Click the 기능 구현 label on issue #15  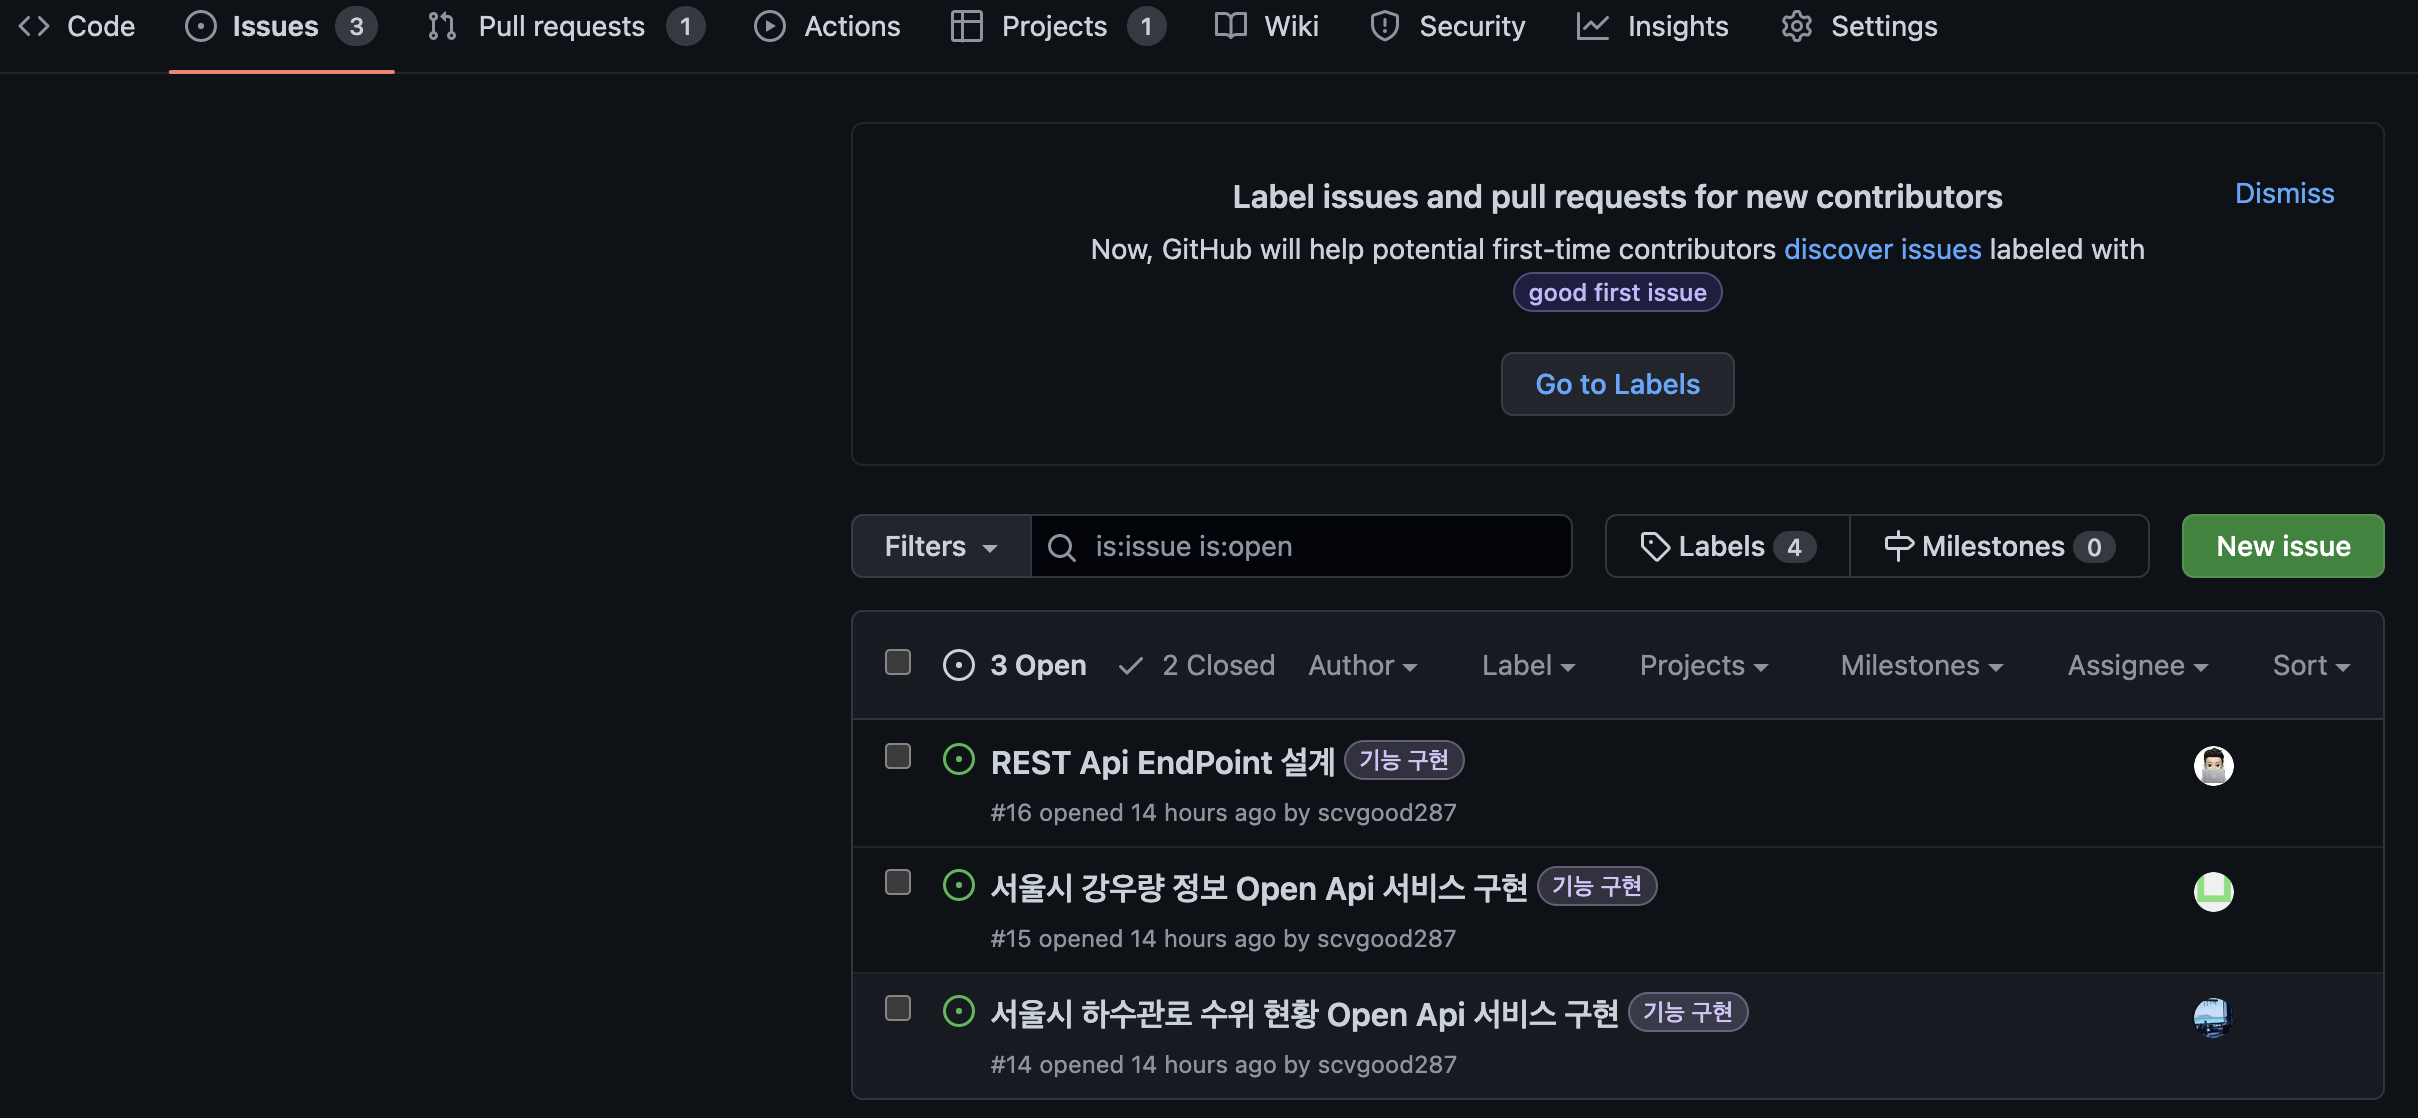tap(1596, 886)
